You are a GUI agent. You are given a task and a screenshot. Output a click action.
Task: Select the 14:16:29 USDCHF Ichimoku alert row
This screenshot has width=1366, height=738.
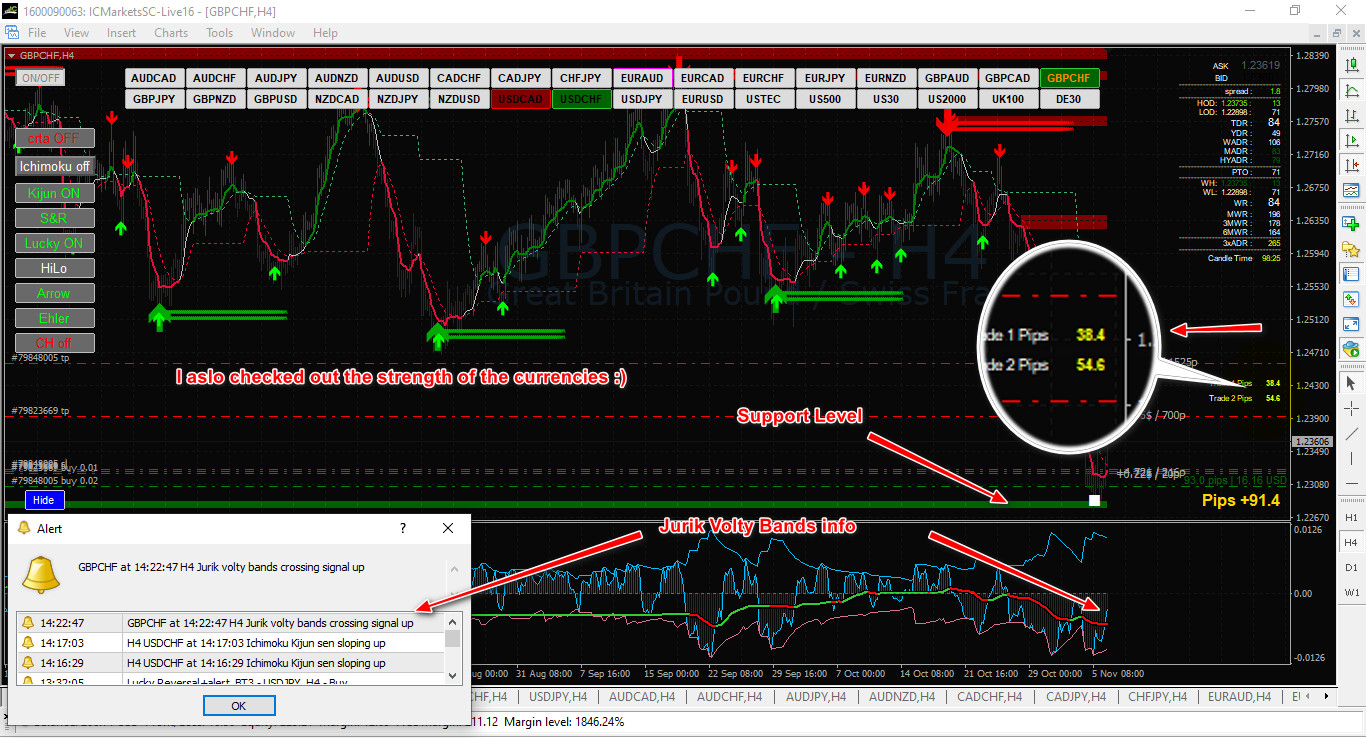pos(230,663)
